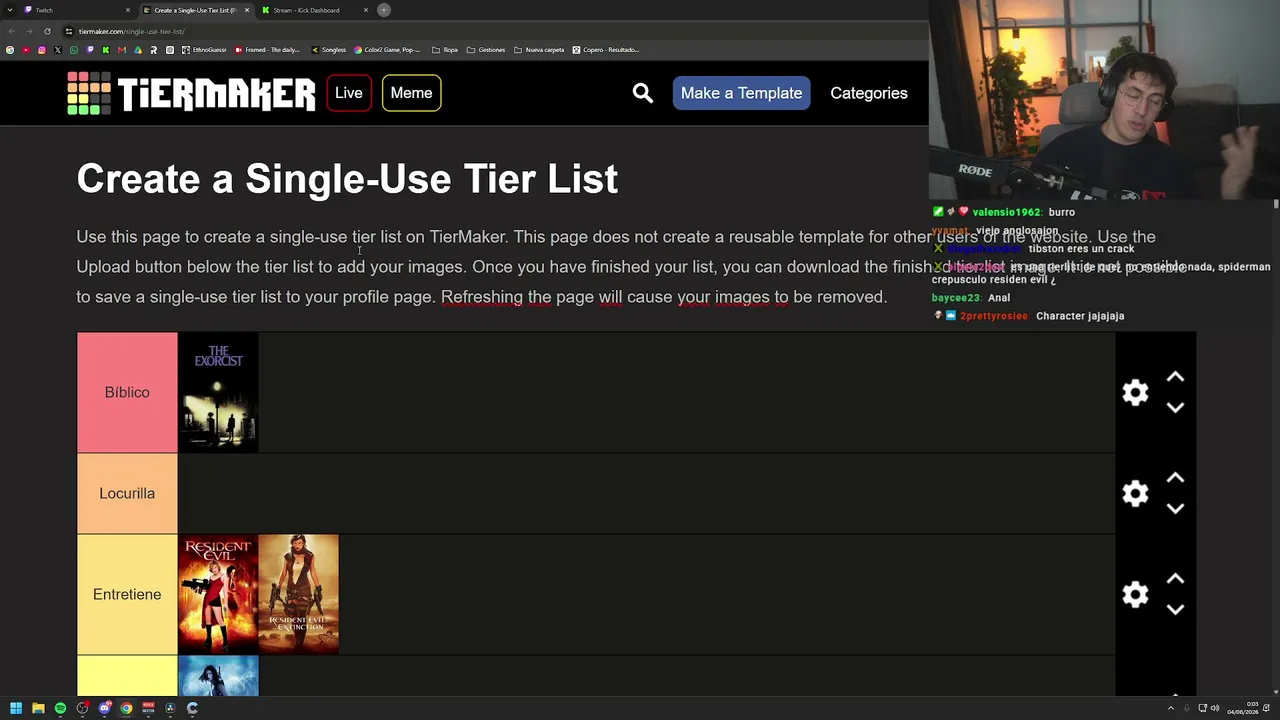Click the TierMaker logo

[191, 93]
